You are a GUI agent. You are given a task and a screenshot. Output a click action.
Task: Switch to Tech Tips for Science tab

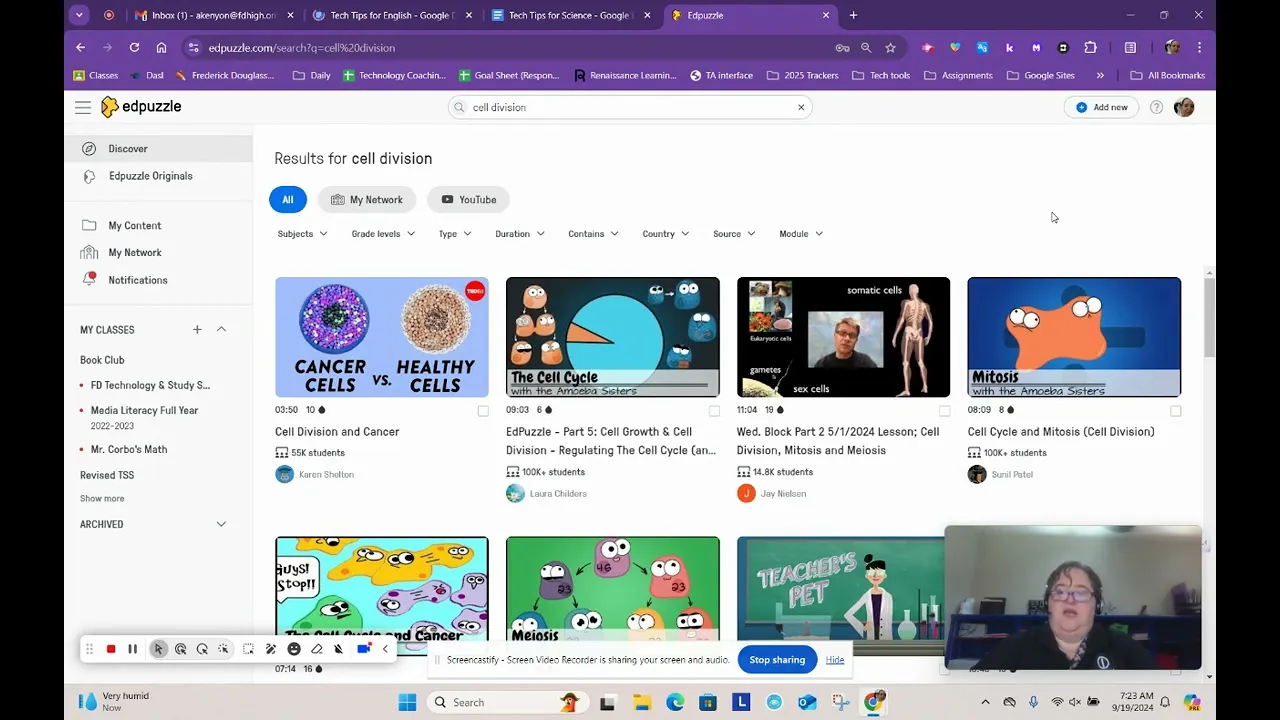571,15
